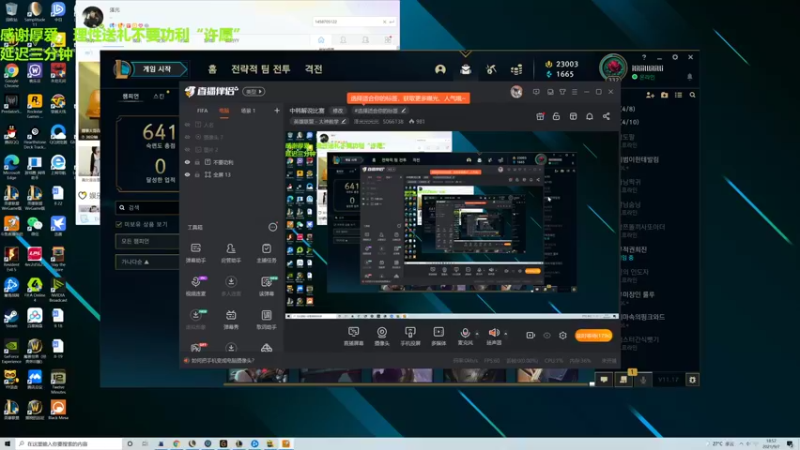Viewport: 800px width, 450px height.
Task: Mute the speaker in the bottom bar
Action: point(493,336)
